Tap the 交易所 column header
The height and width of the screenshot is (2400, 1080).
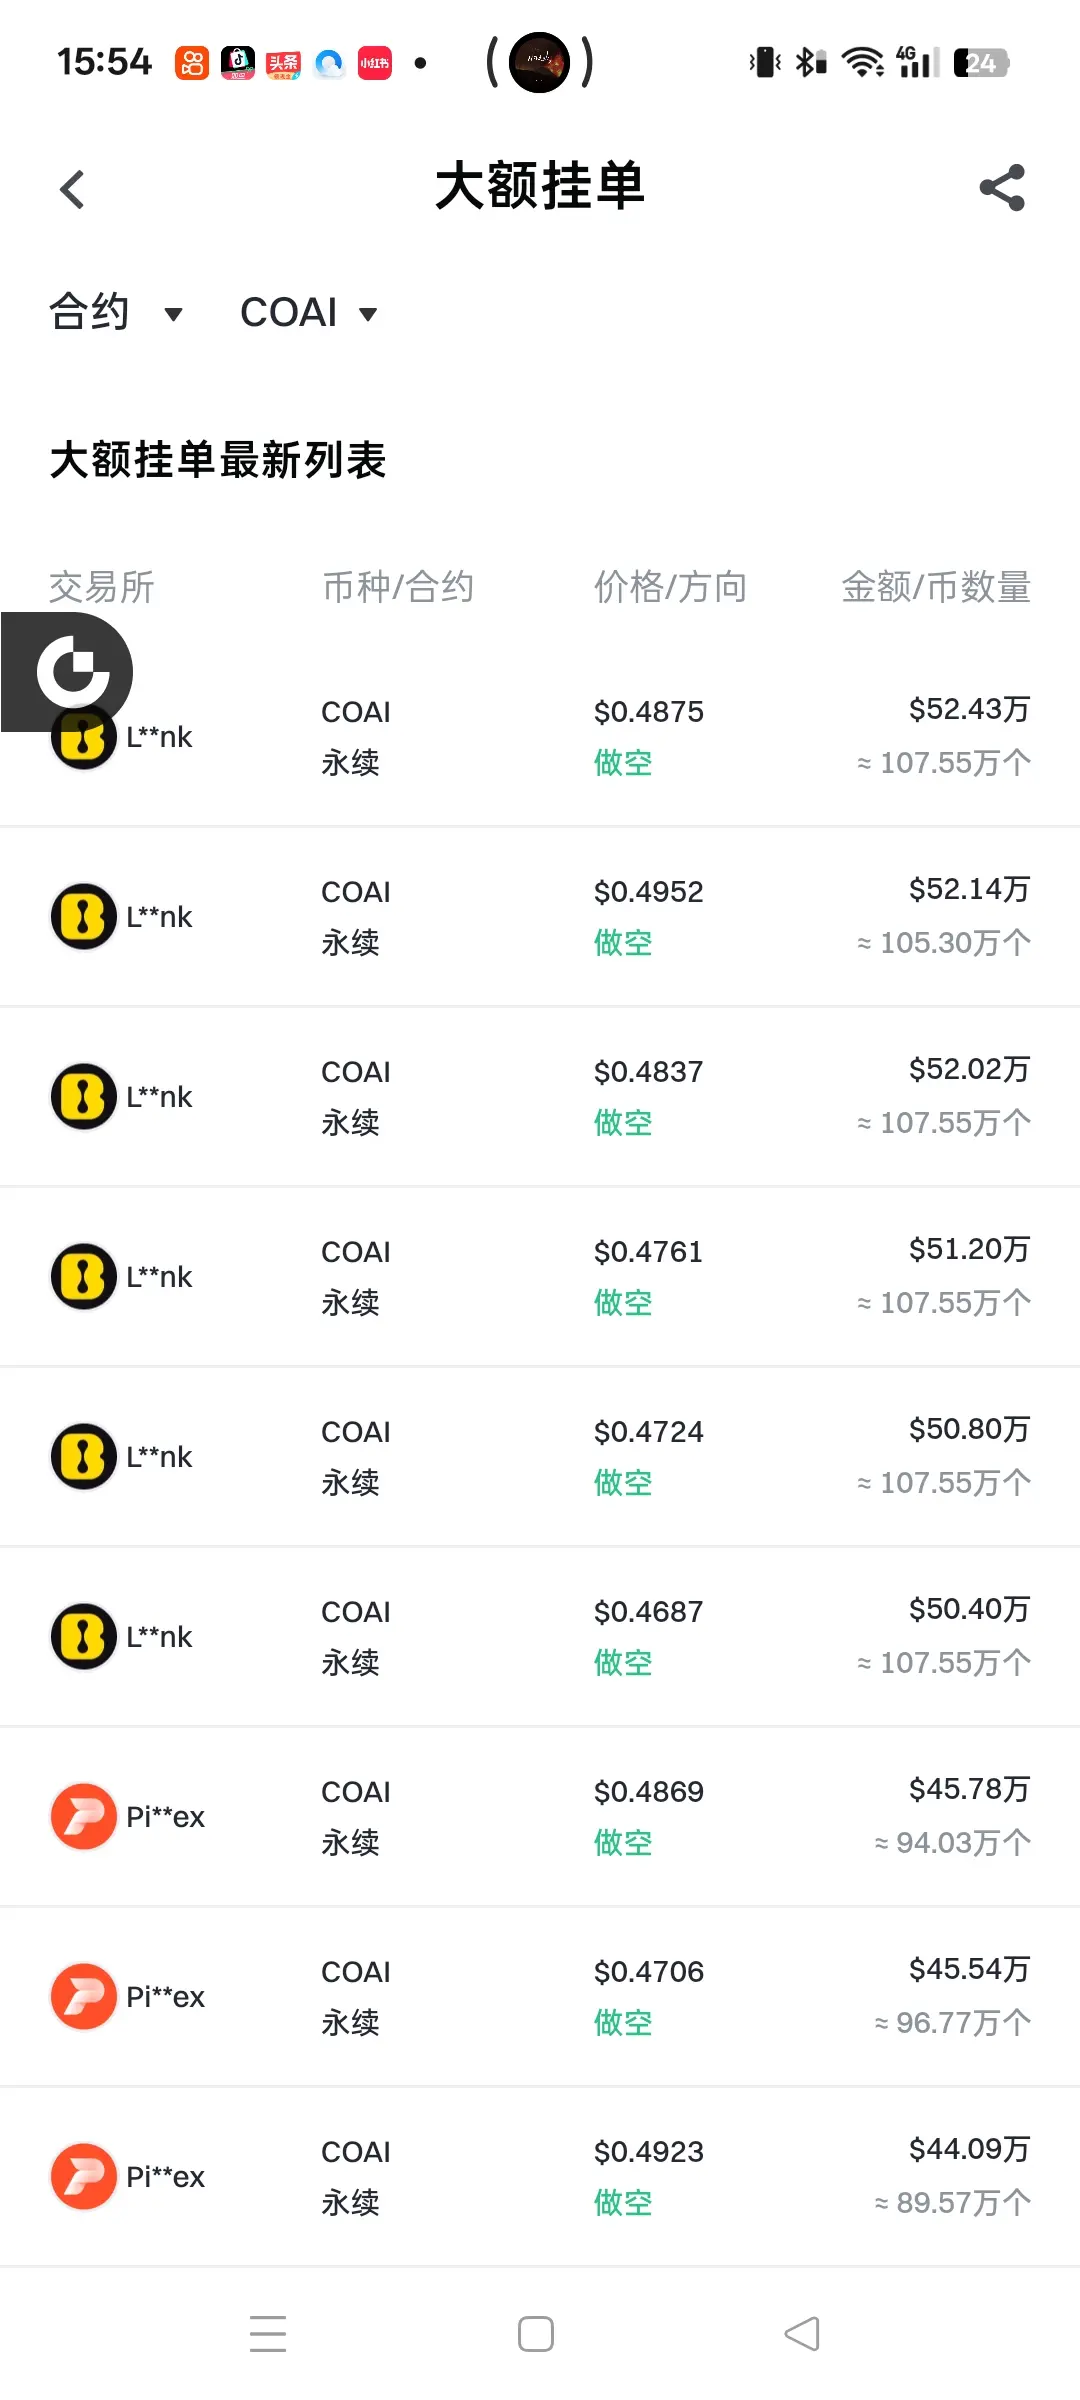tap(101, 587)
